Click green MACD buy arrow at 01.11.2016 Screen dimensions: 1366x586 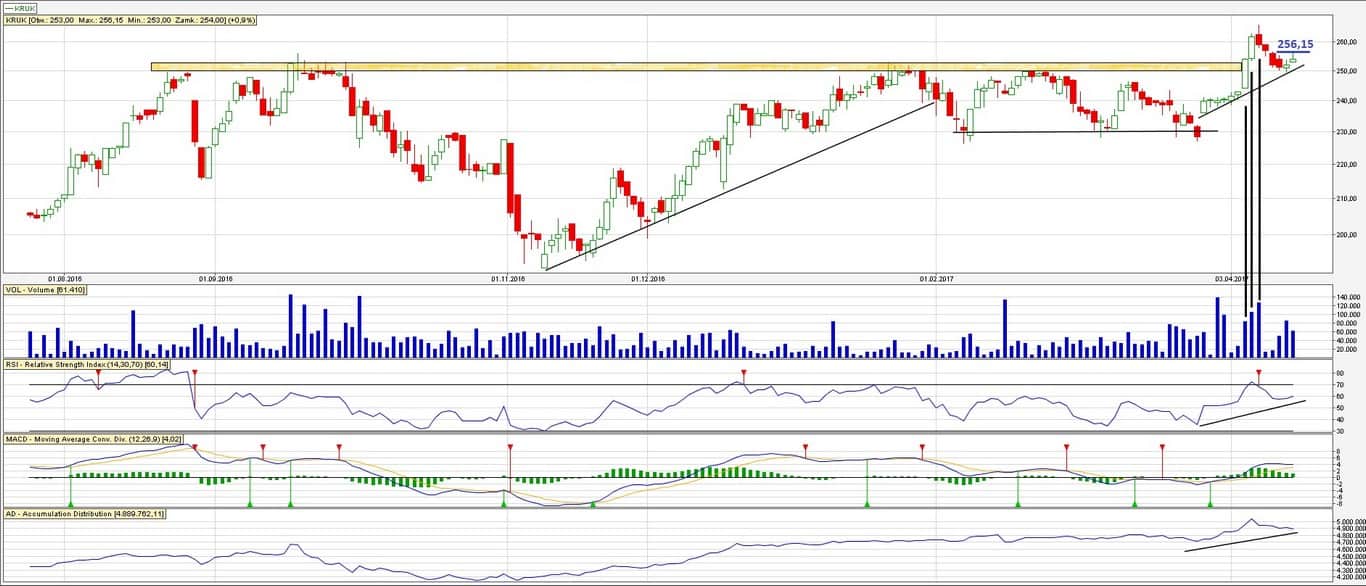point(504,503)
